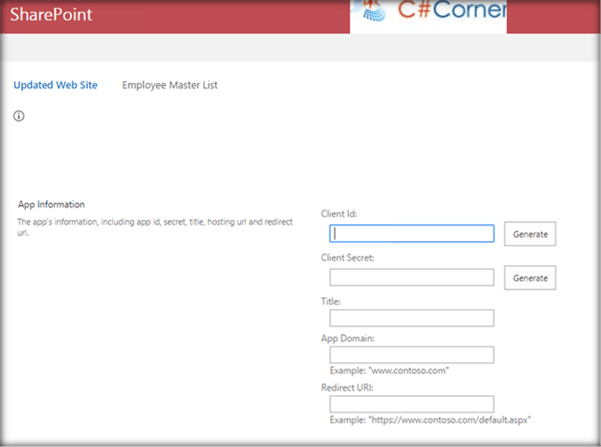Select the Title input box
Image resolution: width=601 pixels, height=447 pixels.
[412, 318]
